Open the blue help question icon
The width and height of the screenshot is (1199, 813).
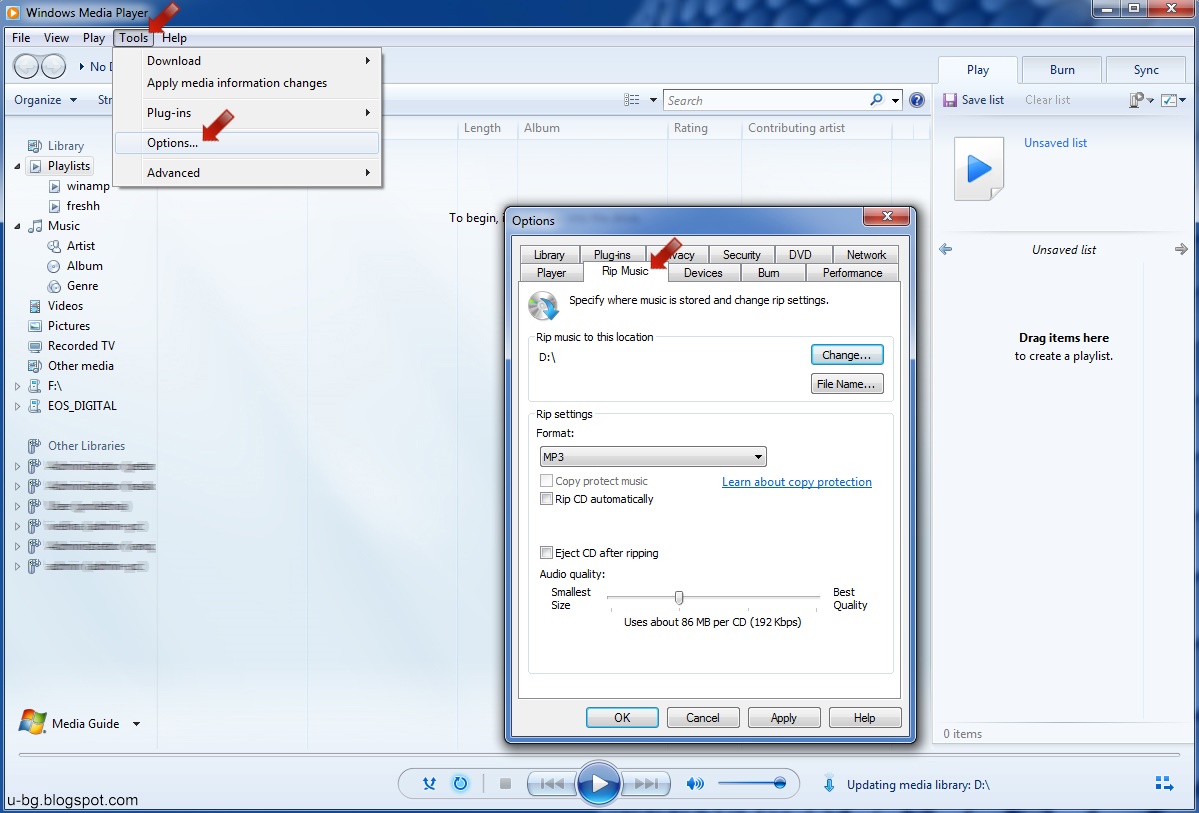pyautogui.click(x=917, y=100)
